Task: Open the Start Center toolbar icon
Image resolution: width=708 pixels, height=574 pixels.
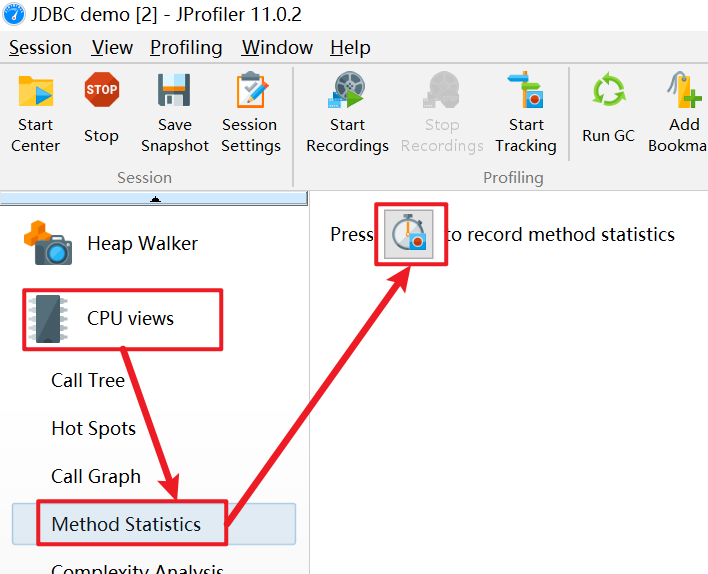Action: click(x=36, y=92)
